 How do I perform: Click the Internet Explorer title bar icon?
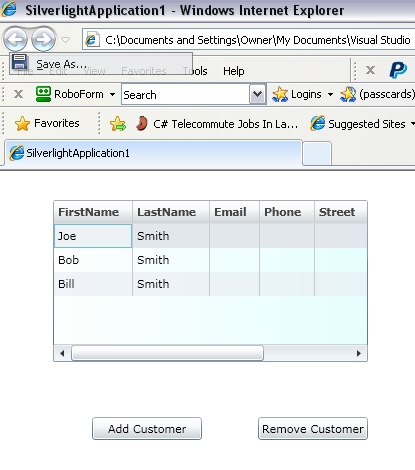(x=9, y=9)
